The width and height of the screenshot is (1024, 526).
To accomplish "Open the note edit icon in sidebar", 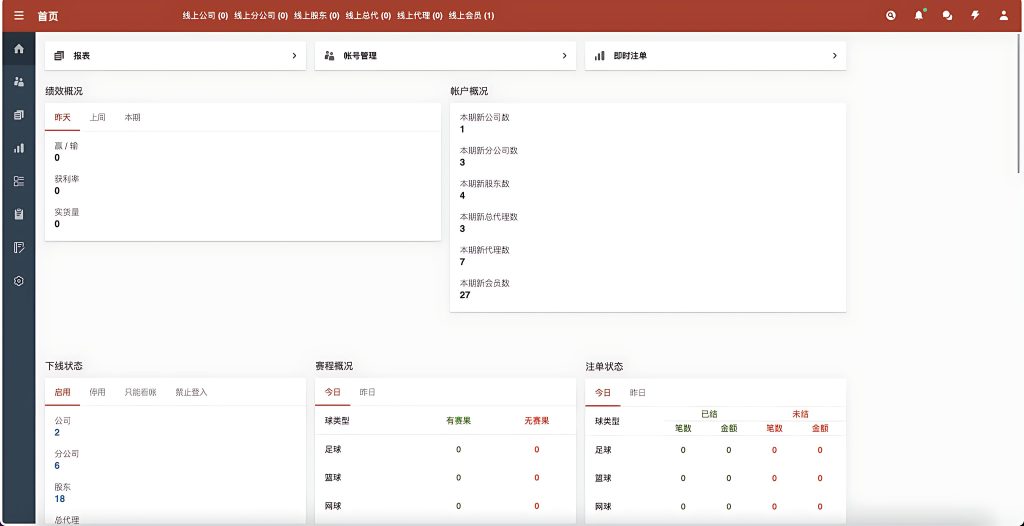I will point(19,247).
